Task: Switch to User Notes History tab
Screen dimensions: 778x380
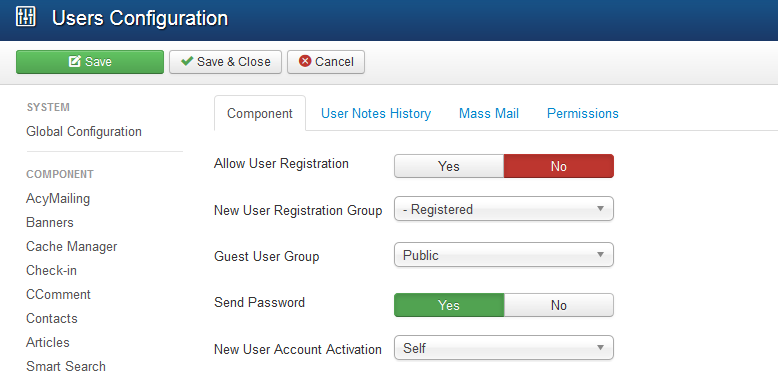Action: (x=376, y=114)
